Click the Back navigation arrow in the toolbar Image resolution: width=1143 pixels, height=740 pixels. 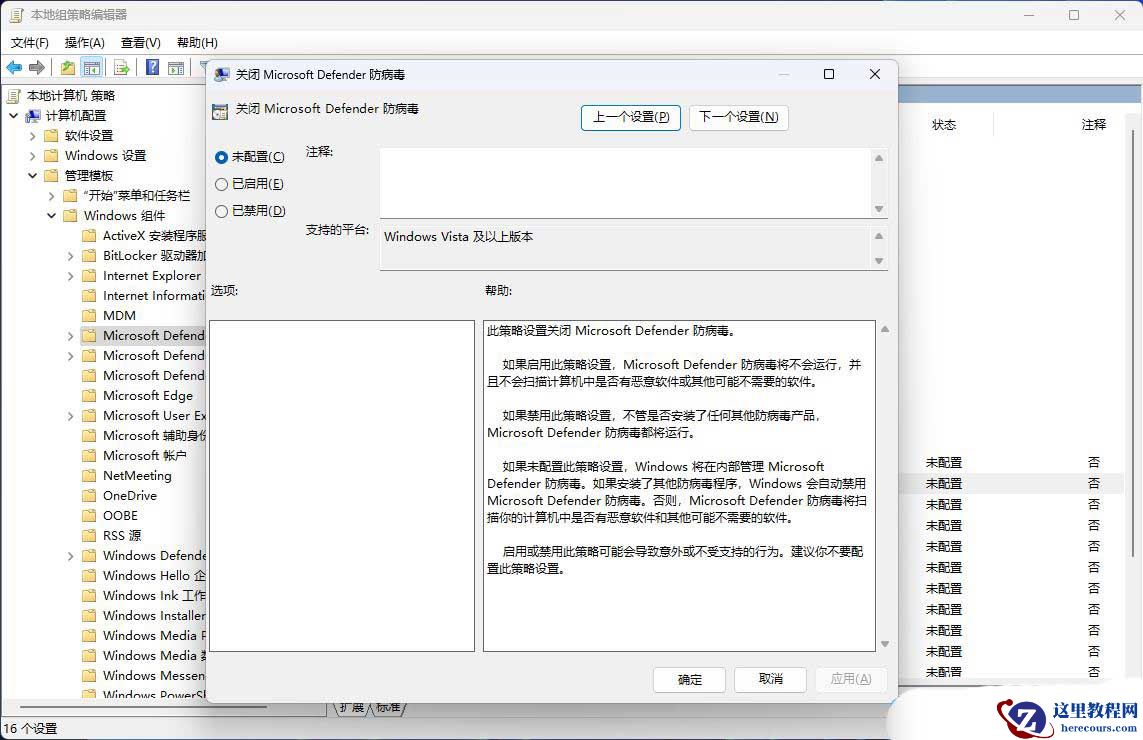(14, 67)
